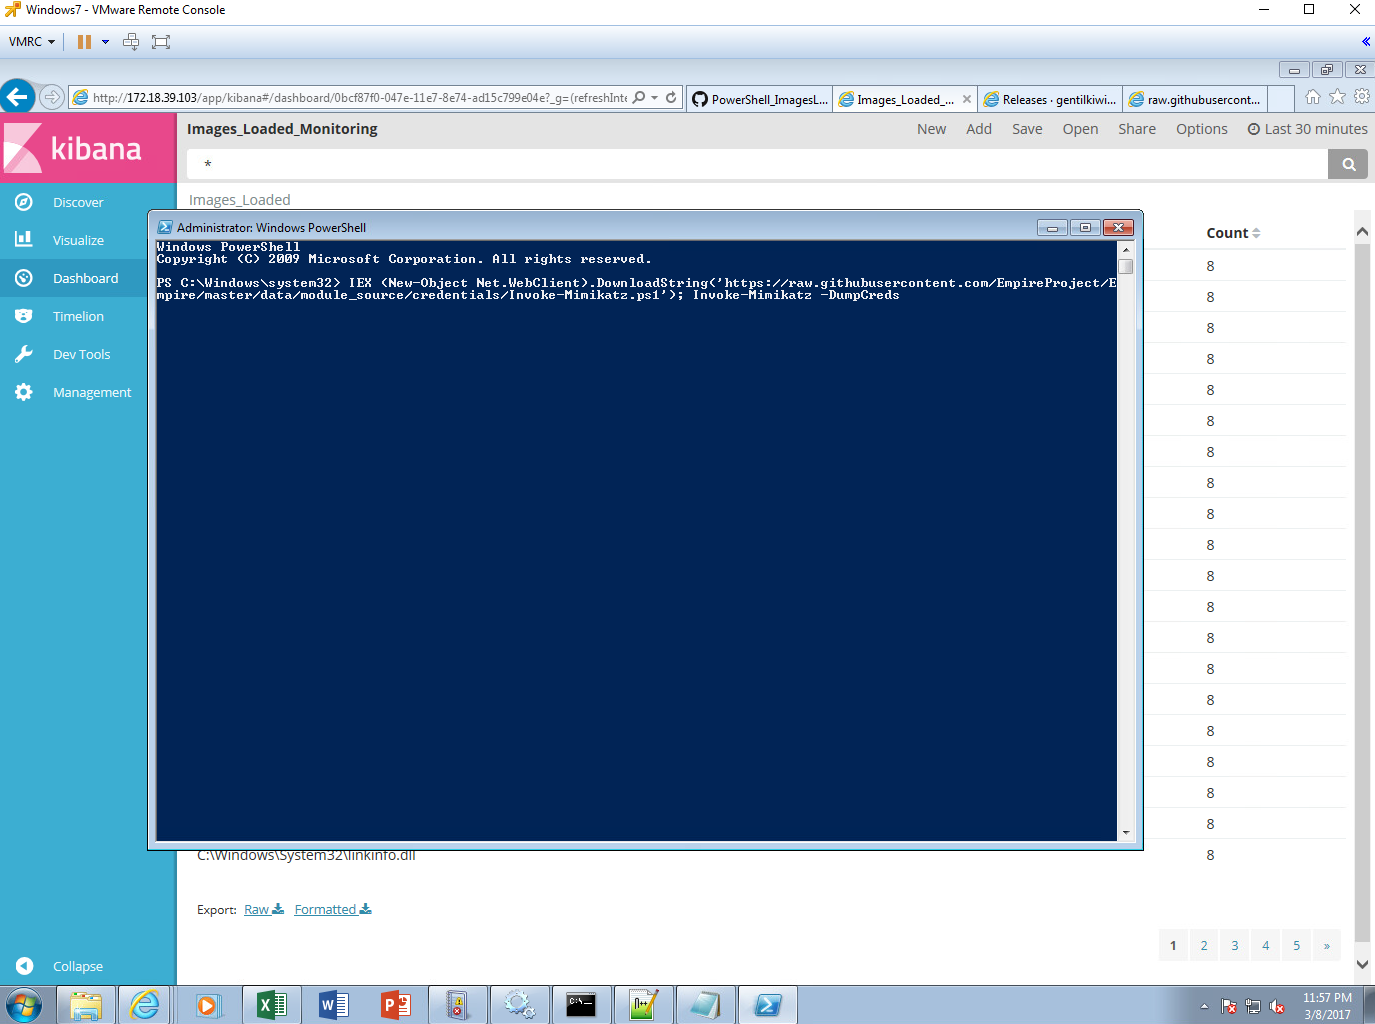Click Add in the dashboard menu

(979, 129)
